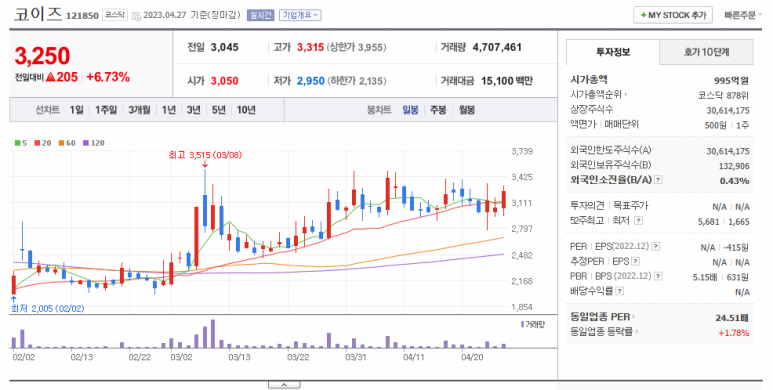Open help icon next to 배당수익률
Screen dimensions: 773x390
click(620, 291)
